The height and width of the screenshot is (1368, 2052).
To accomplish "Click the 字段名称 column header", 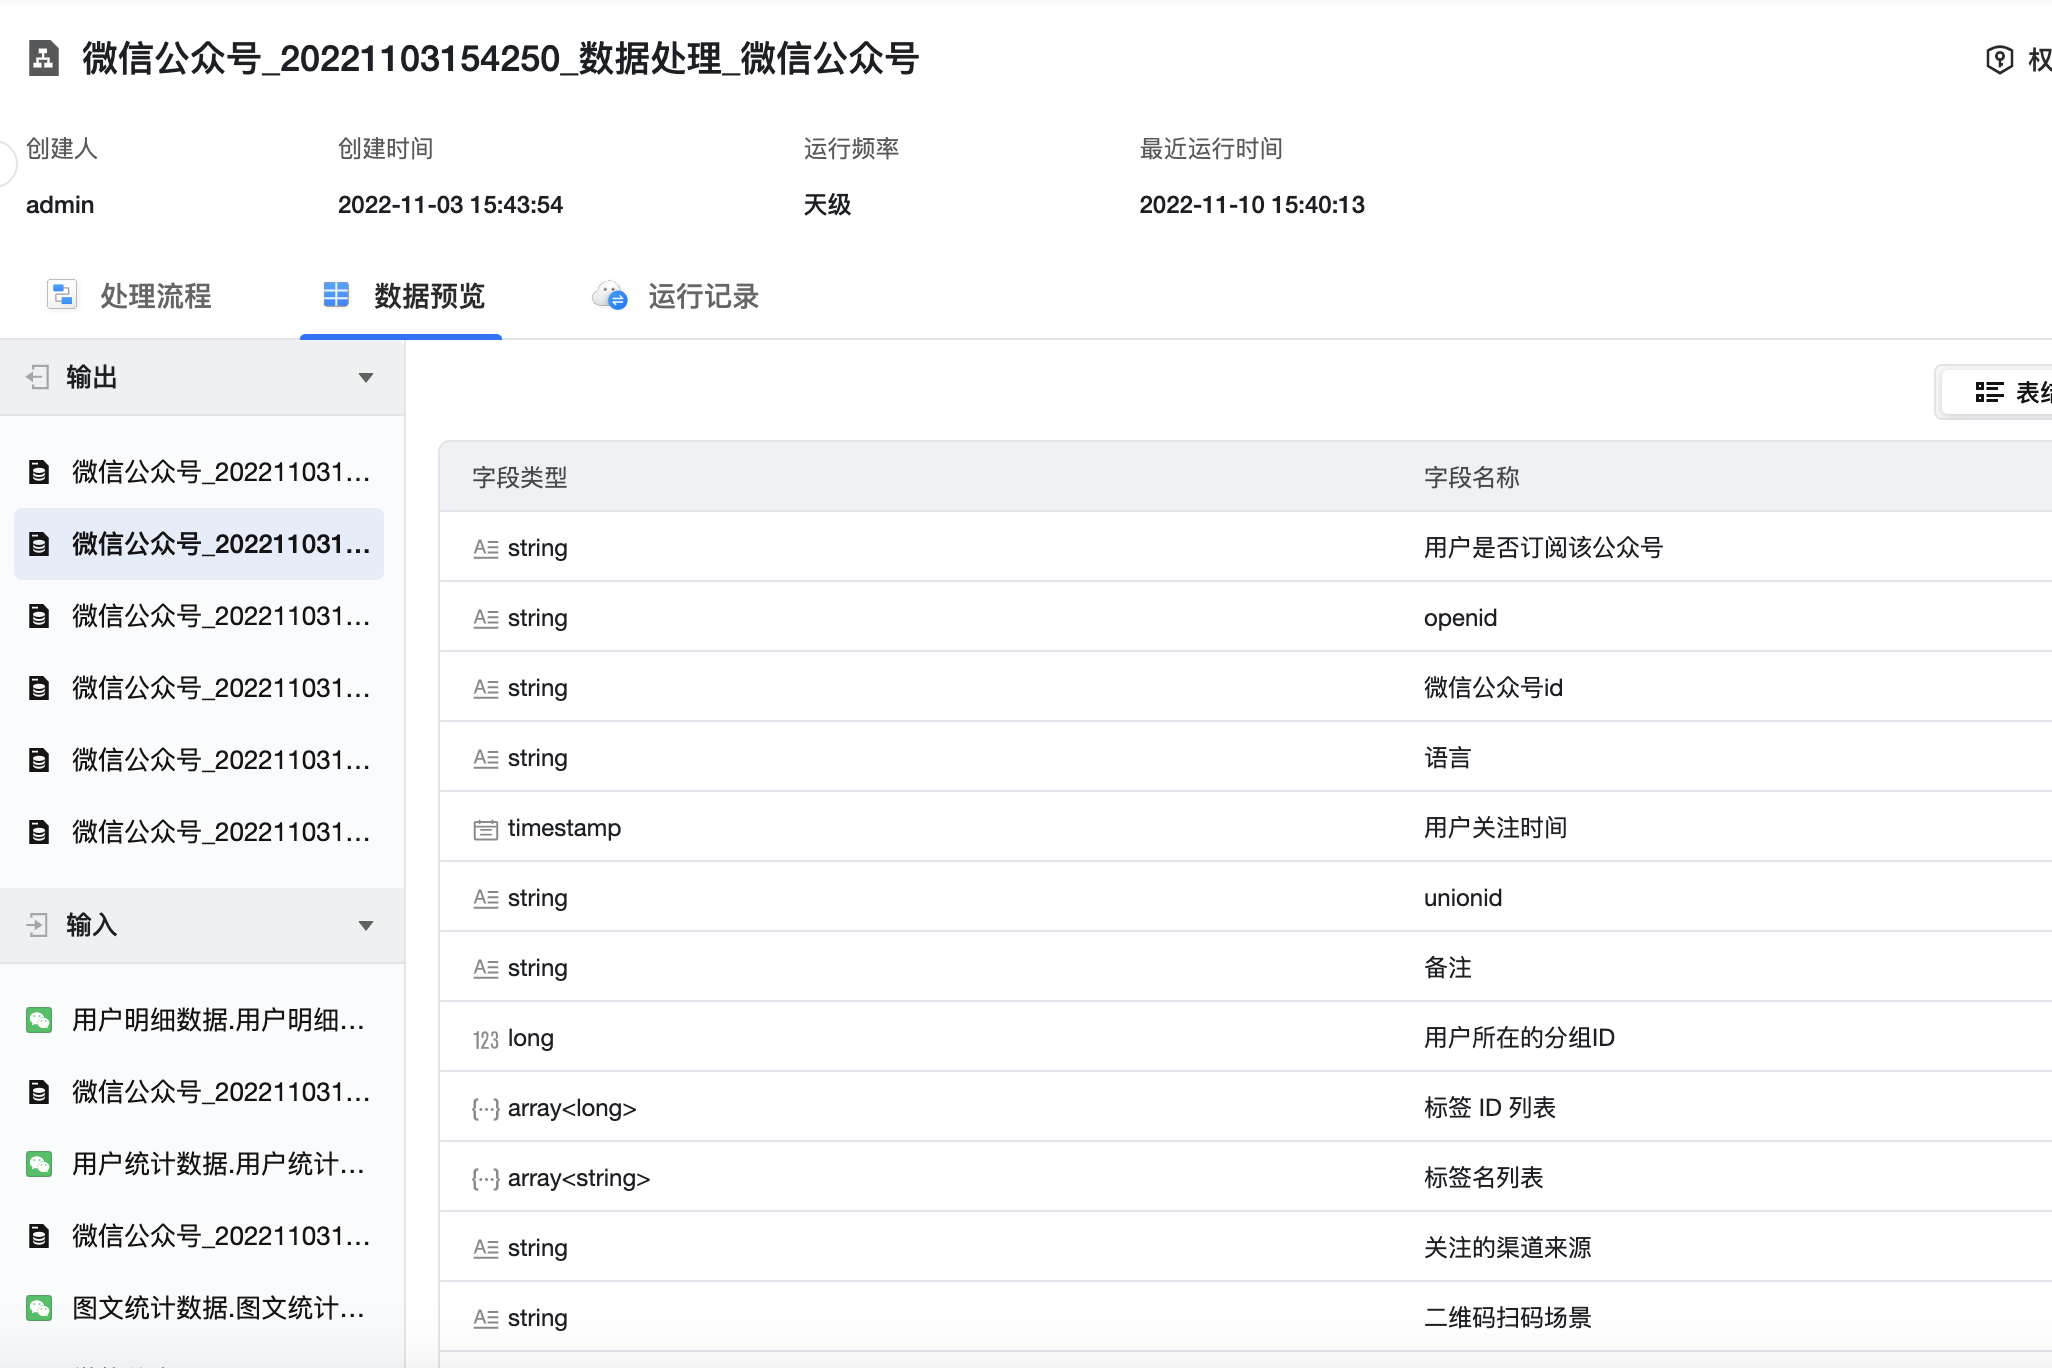I will click(1471, 478).
